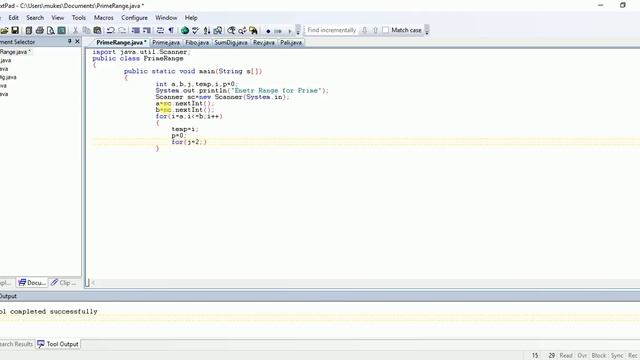Click 'completed successfully' text in Tool Output
This screenshot has width=640, height=360.
coord(53,311)
